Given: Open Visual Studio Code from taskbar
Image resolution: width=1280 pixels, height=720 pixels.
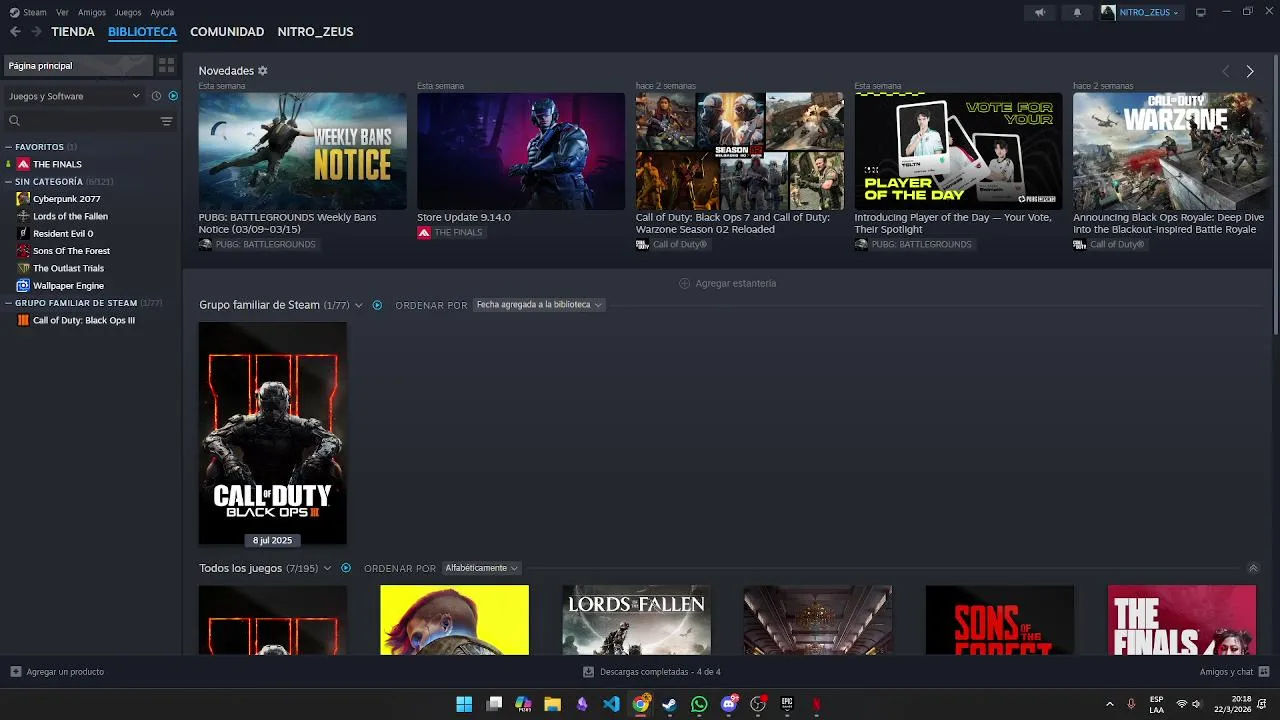Looking at the screenshot, I should point(611,704).
